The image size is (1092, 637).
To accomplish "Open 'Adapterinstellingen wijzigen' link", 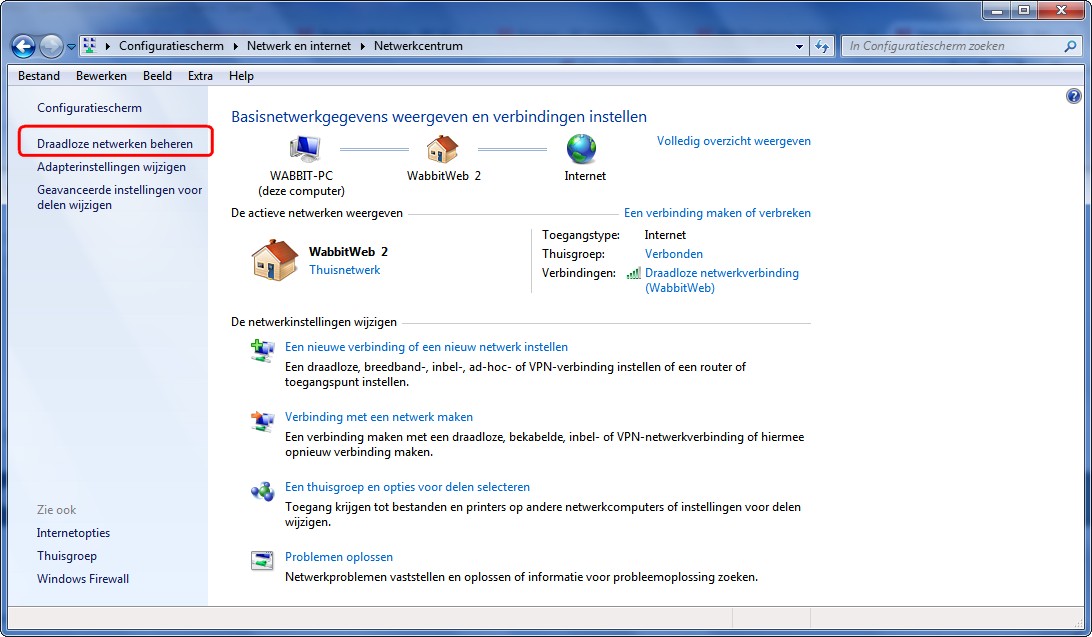I will click(x=111, y=167).
